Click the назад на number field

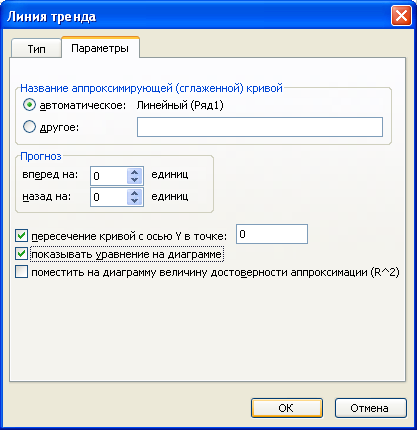point(109,197)
